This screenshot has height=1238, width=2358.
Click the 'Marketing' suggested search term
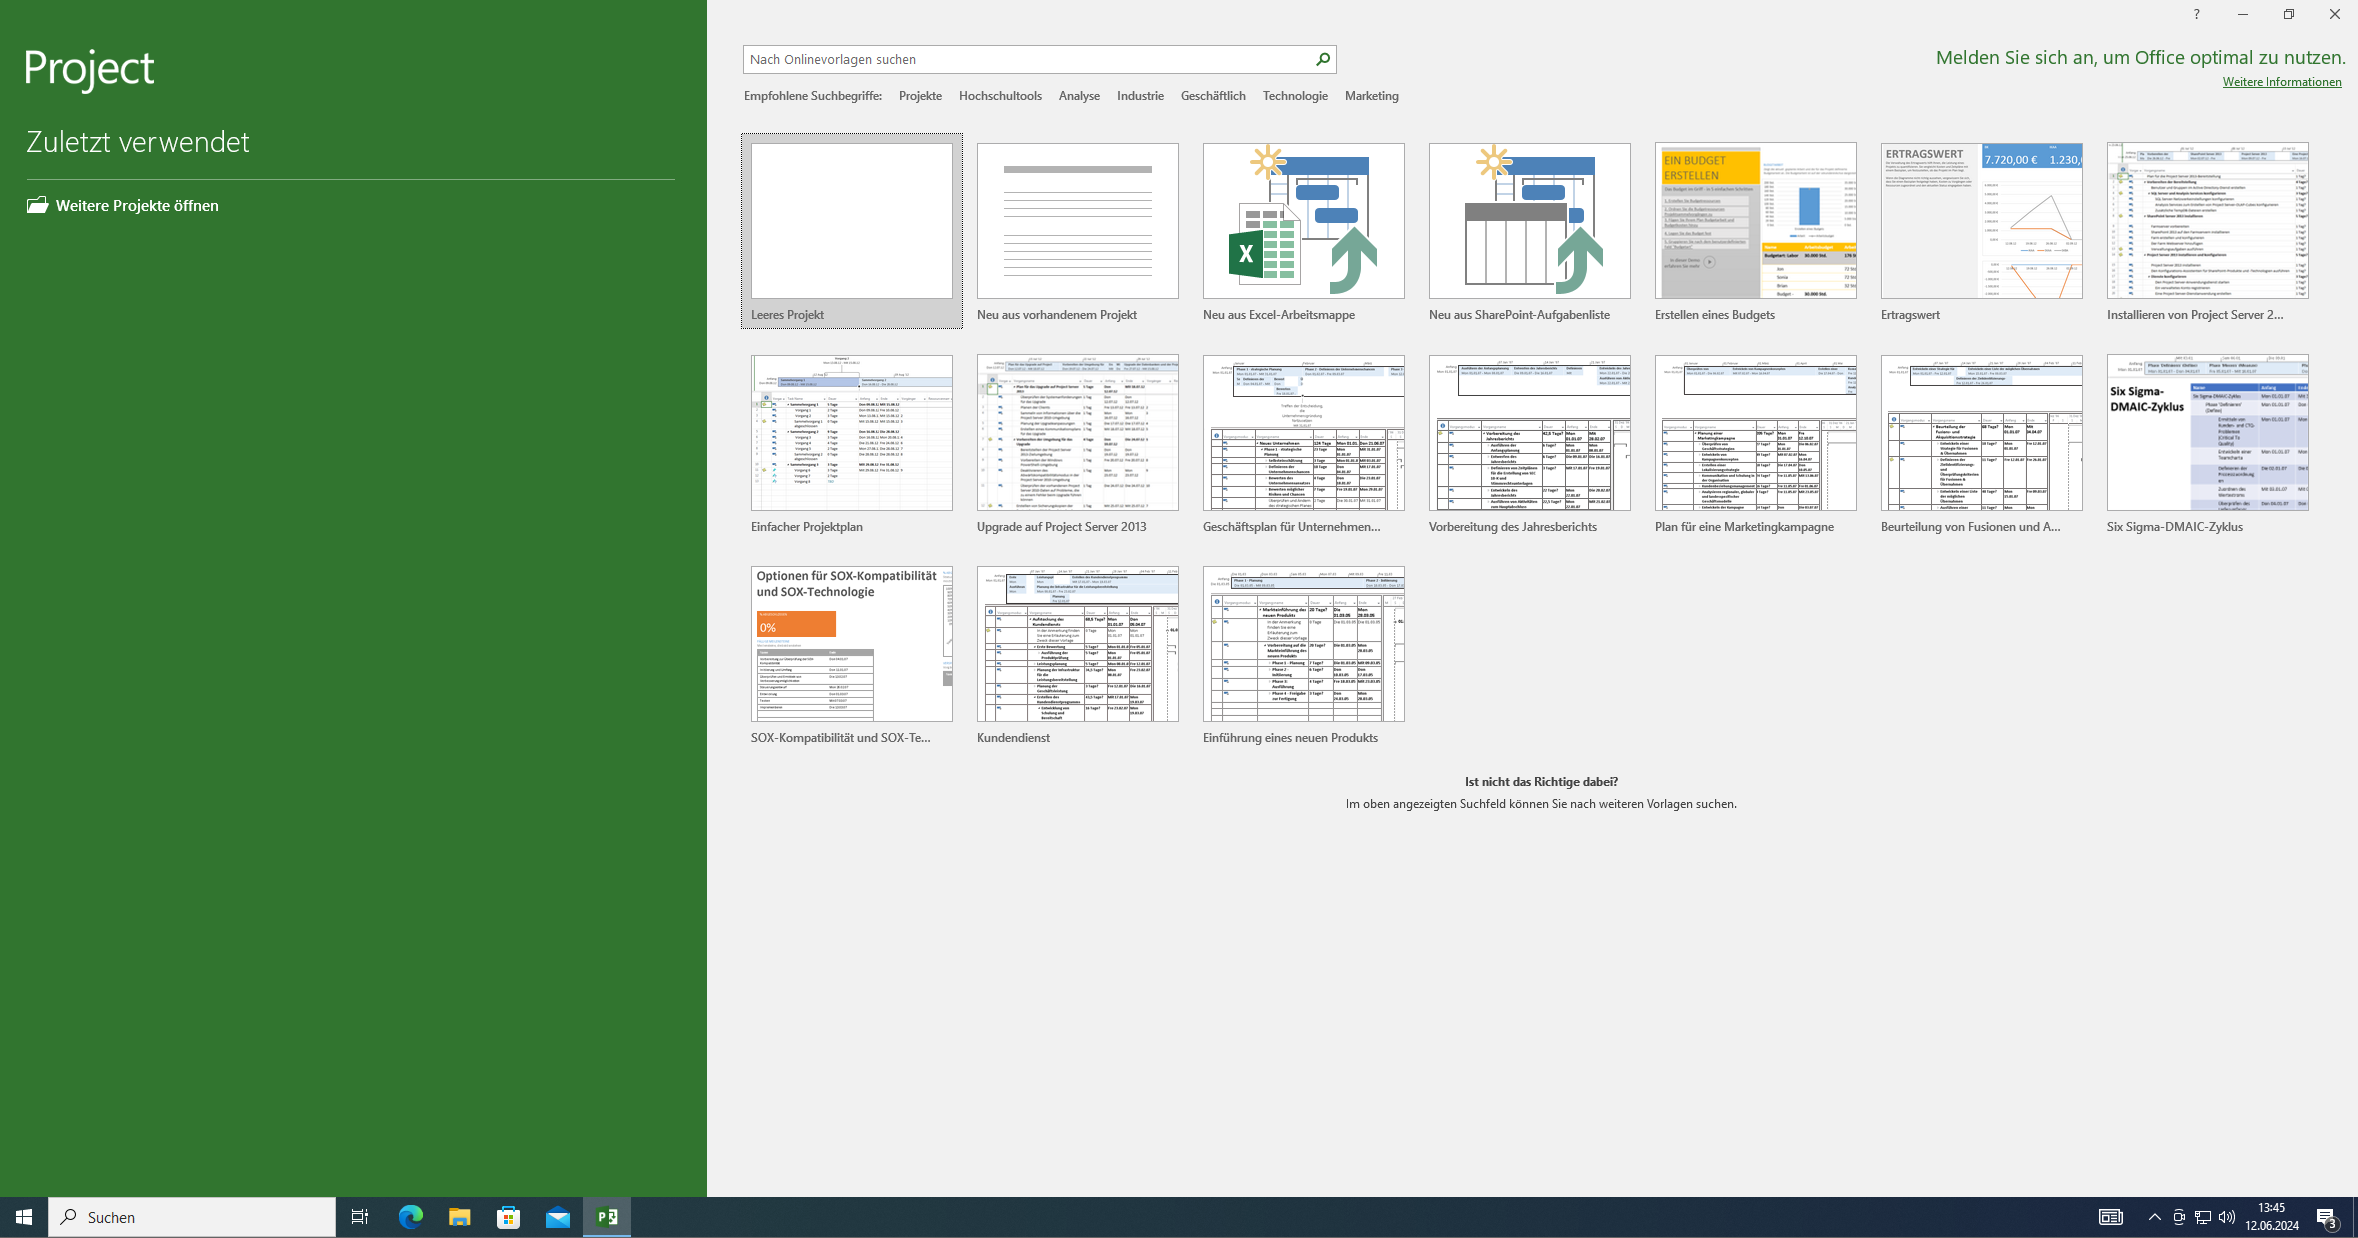click(x=1371, y=96)
